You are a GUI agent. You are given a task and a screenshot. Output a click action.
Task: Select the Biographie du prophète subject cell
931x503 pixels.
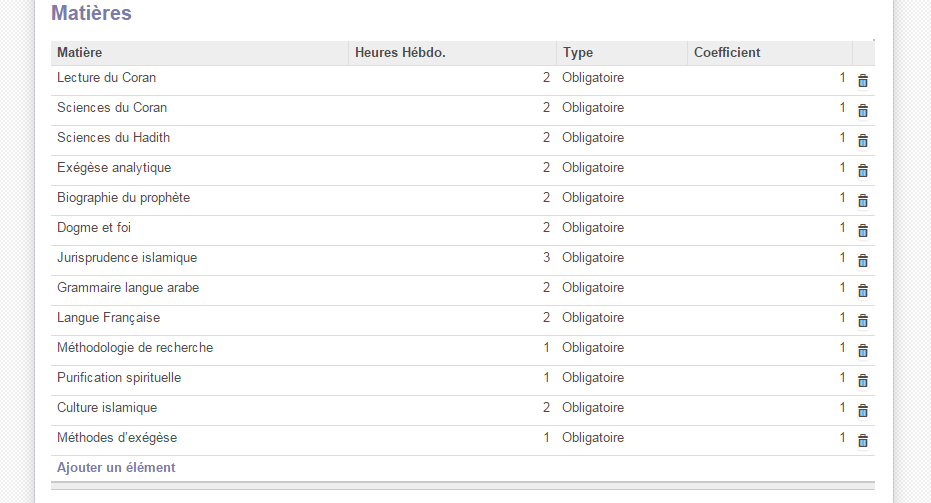[x=200, y=198]
